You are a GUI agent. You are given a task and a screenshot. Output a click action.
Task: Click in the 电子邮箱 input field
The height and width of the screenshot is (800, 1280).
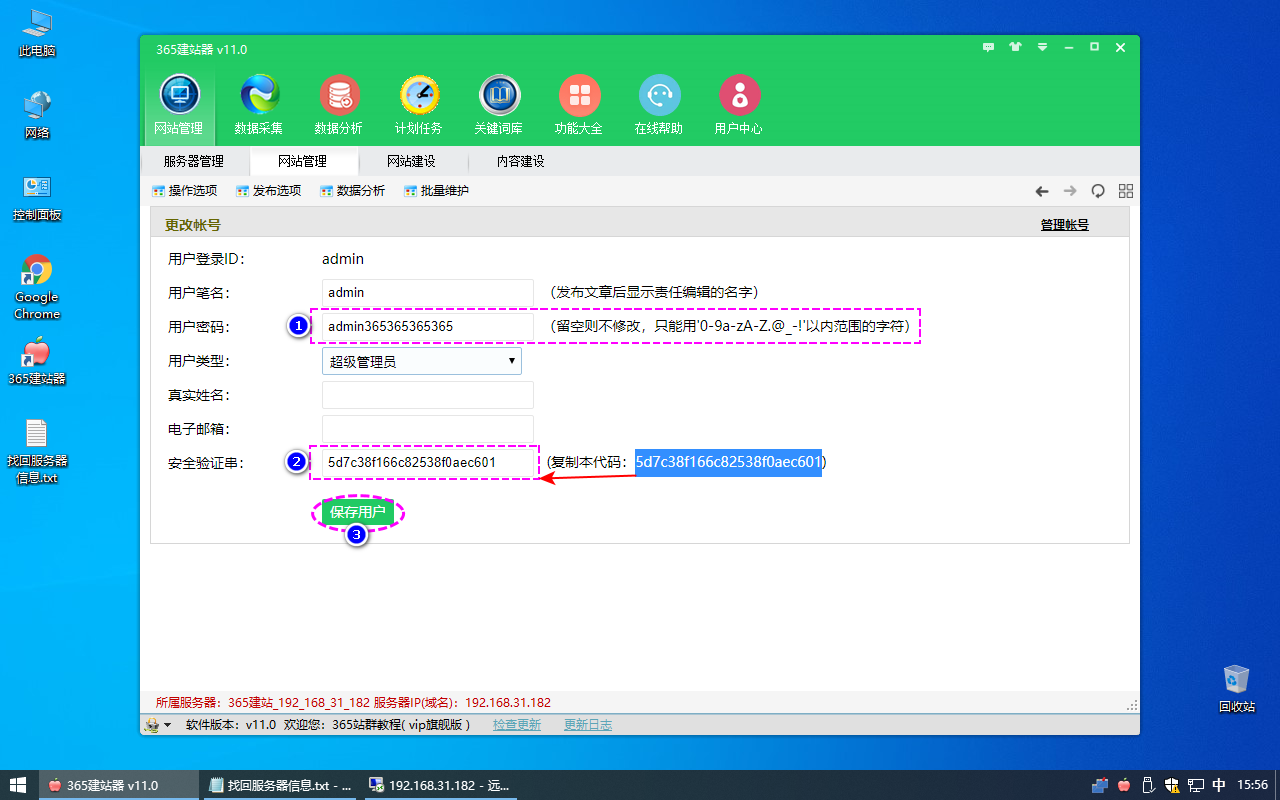[428, 429]
